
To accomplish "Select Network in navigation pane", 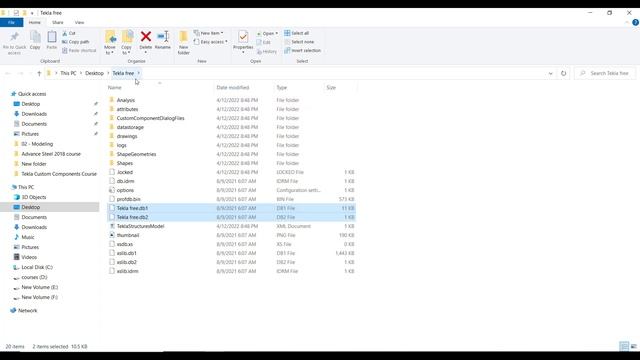I will (27, 311).
